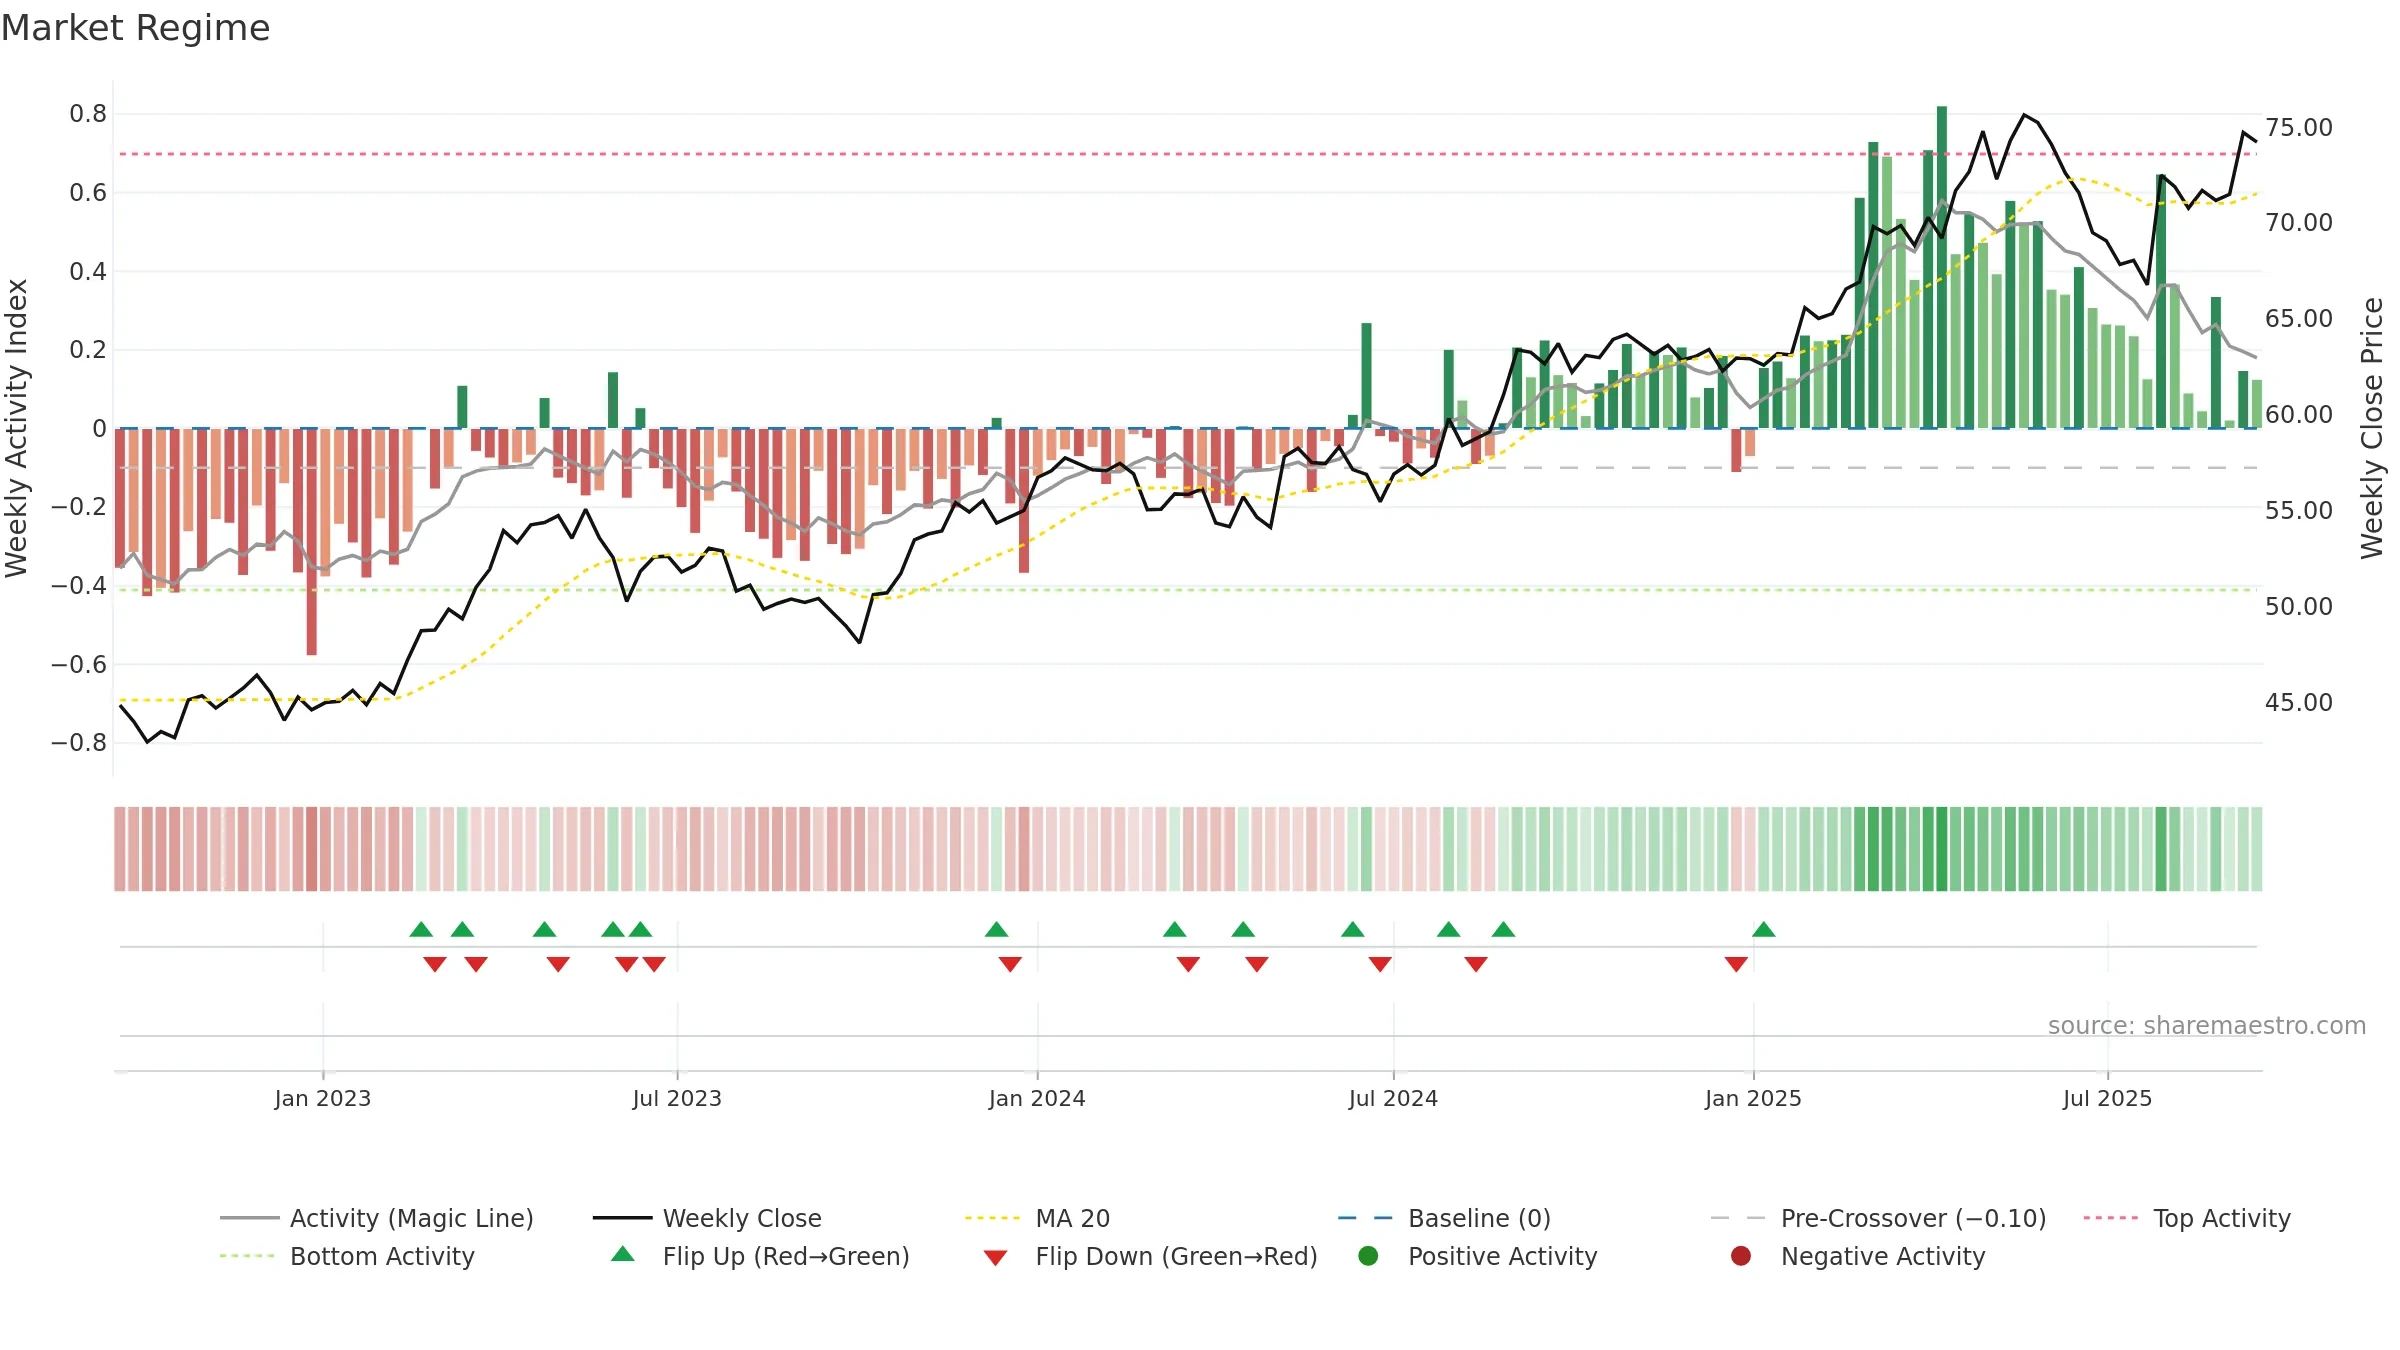Toggle Activity (Magic Line) legend entry

(377, 1218)
